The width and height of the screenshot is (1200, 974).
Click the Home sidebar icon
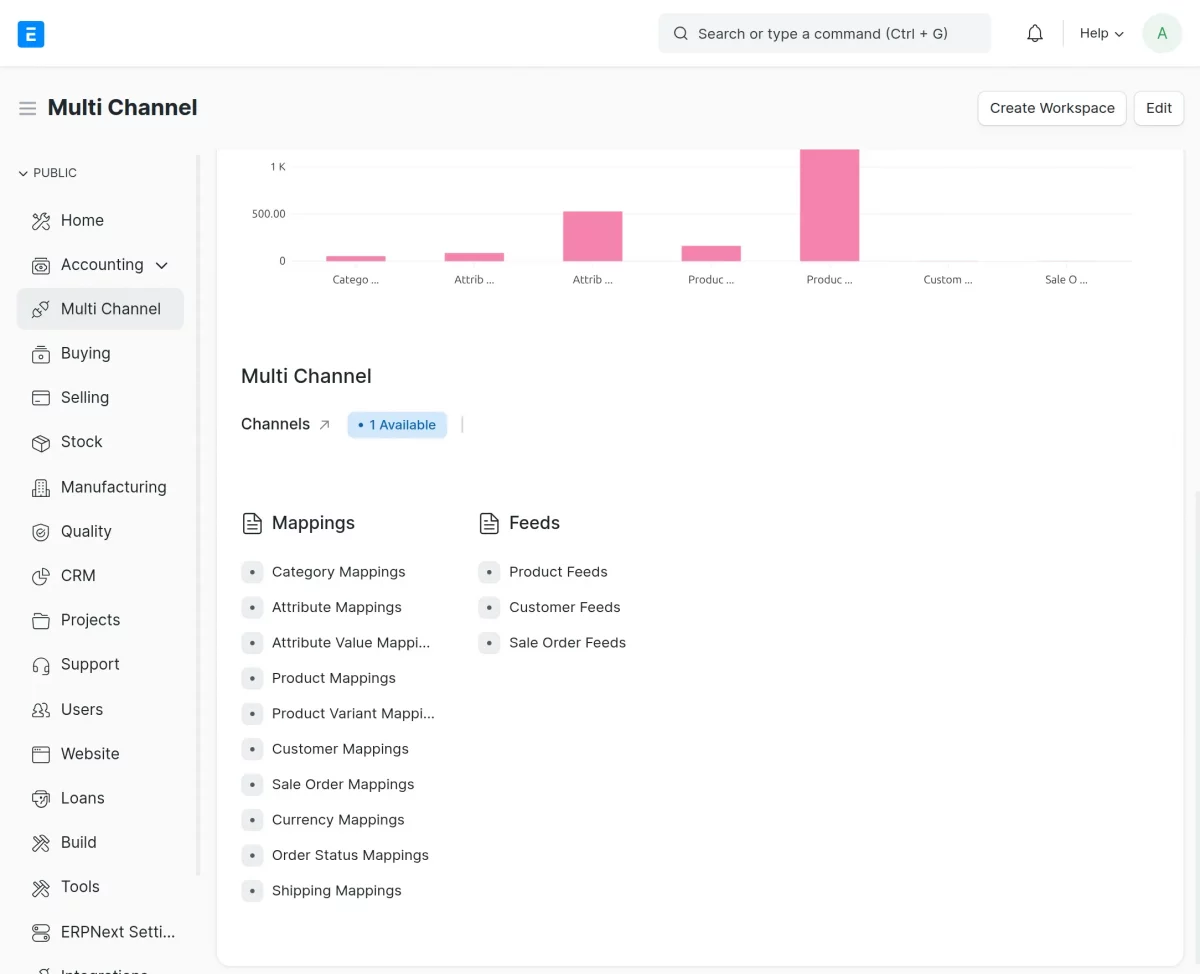pyautogui.click(x=41, y=221)
